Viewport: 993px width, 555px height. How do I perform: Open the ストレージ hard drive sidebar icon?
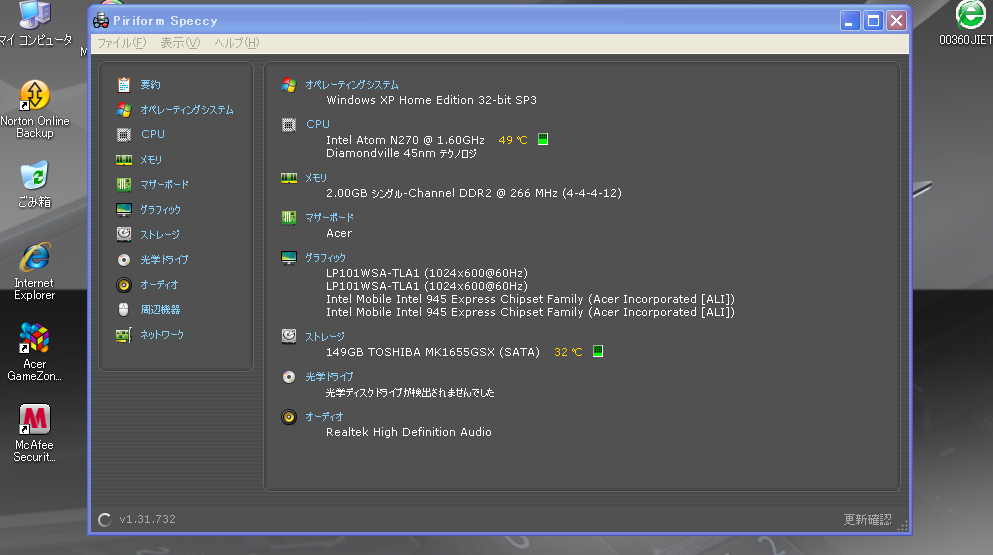(x=123, y=234)
